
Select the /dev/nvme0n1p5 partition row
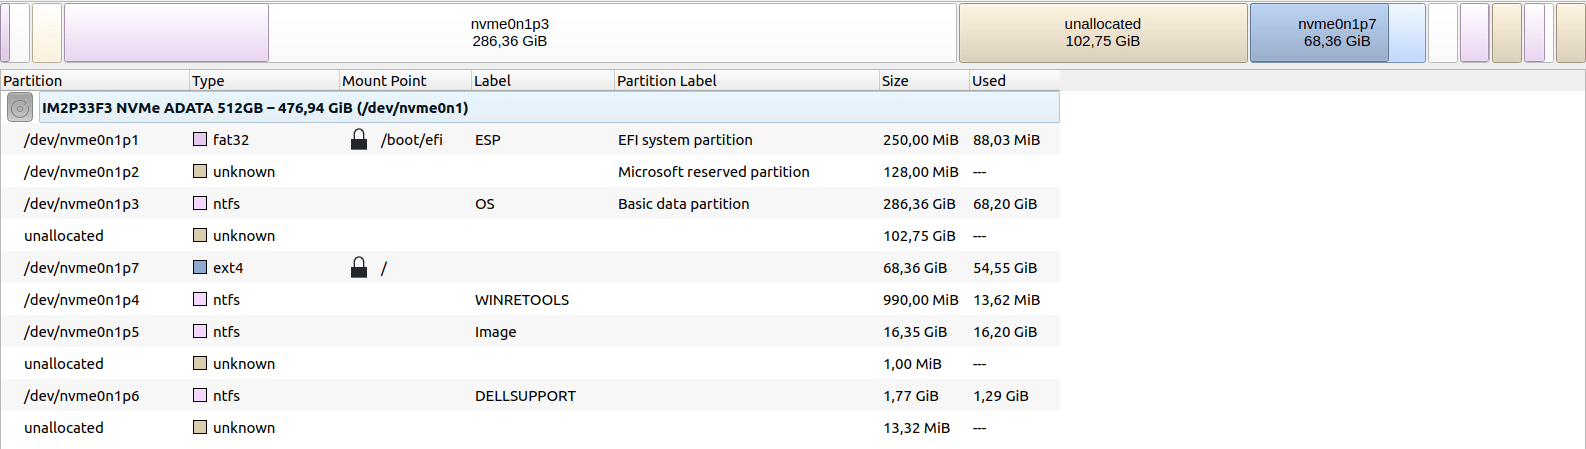(x=530, y=332)
